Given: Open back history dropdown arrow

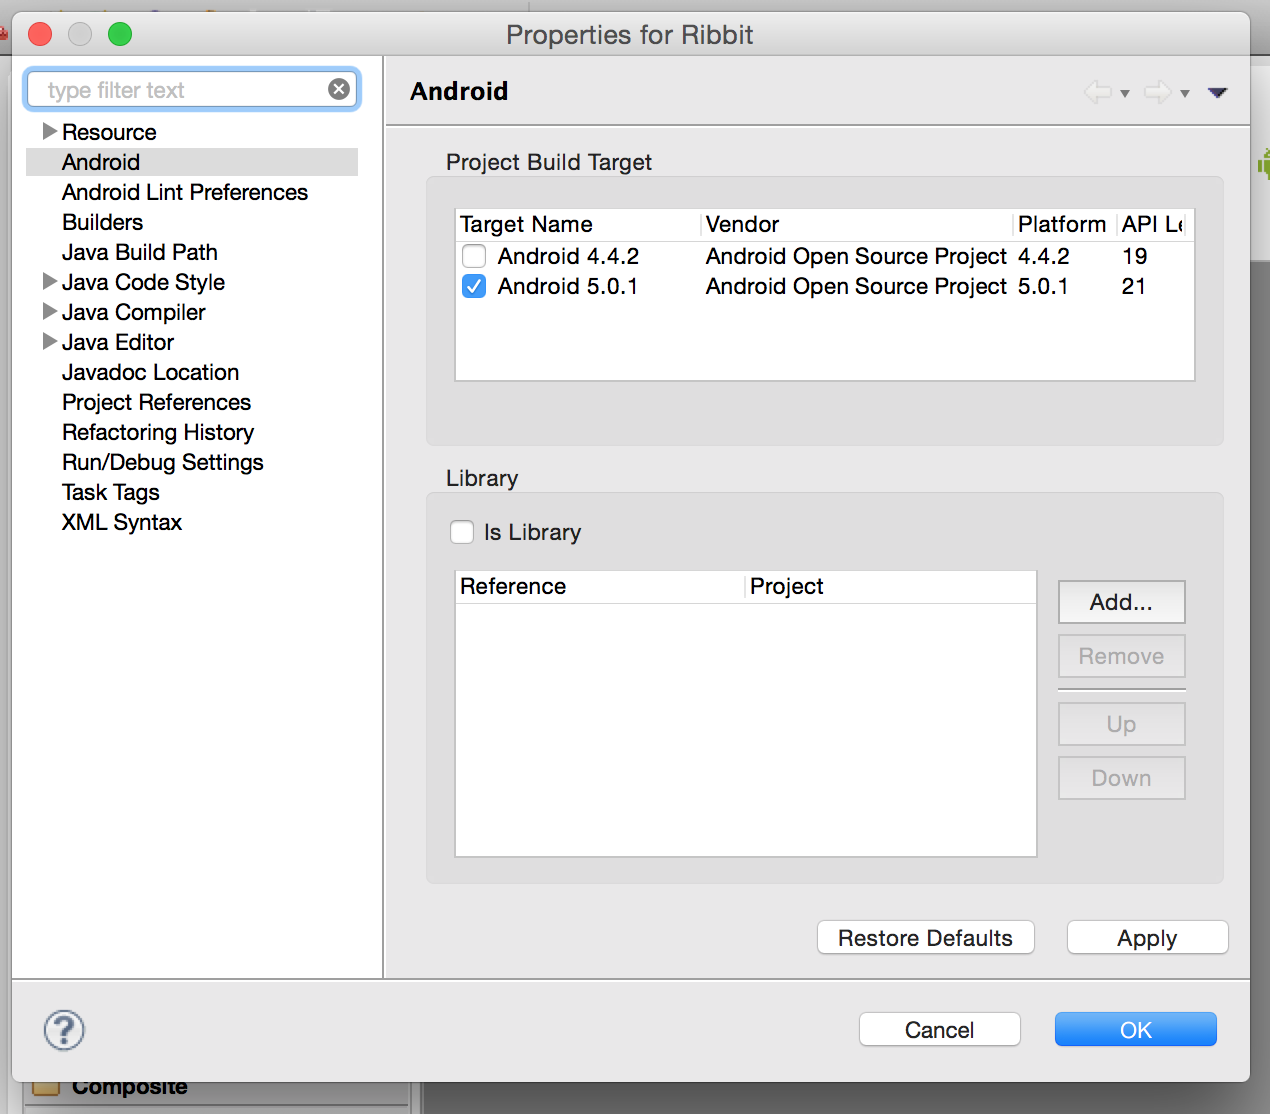Looking at the screenshot, I should click(1125, 94).
